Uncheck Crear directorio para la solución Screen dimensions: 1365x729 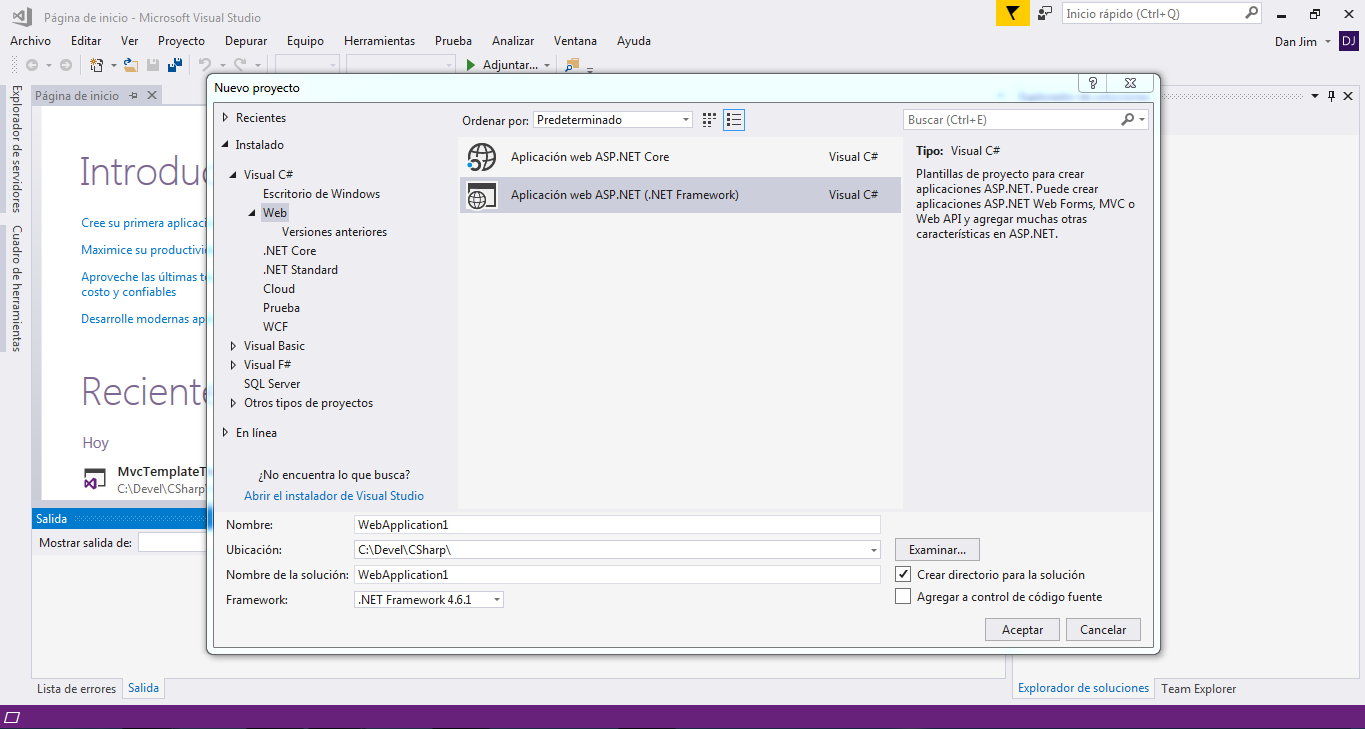tap(903, 575)
